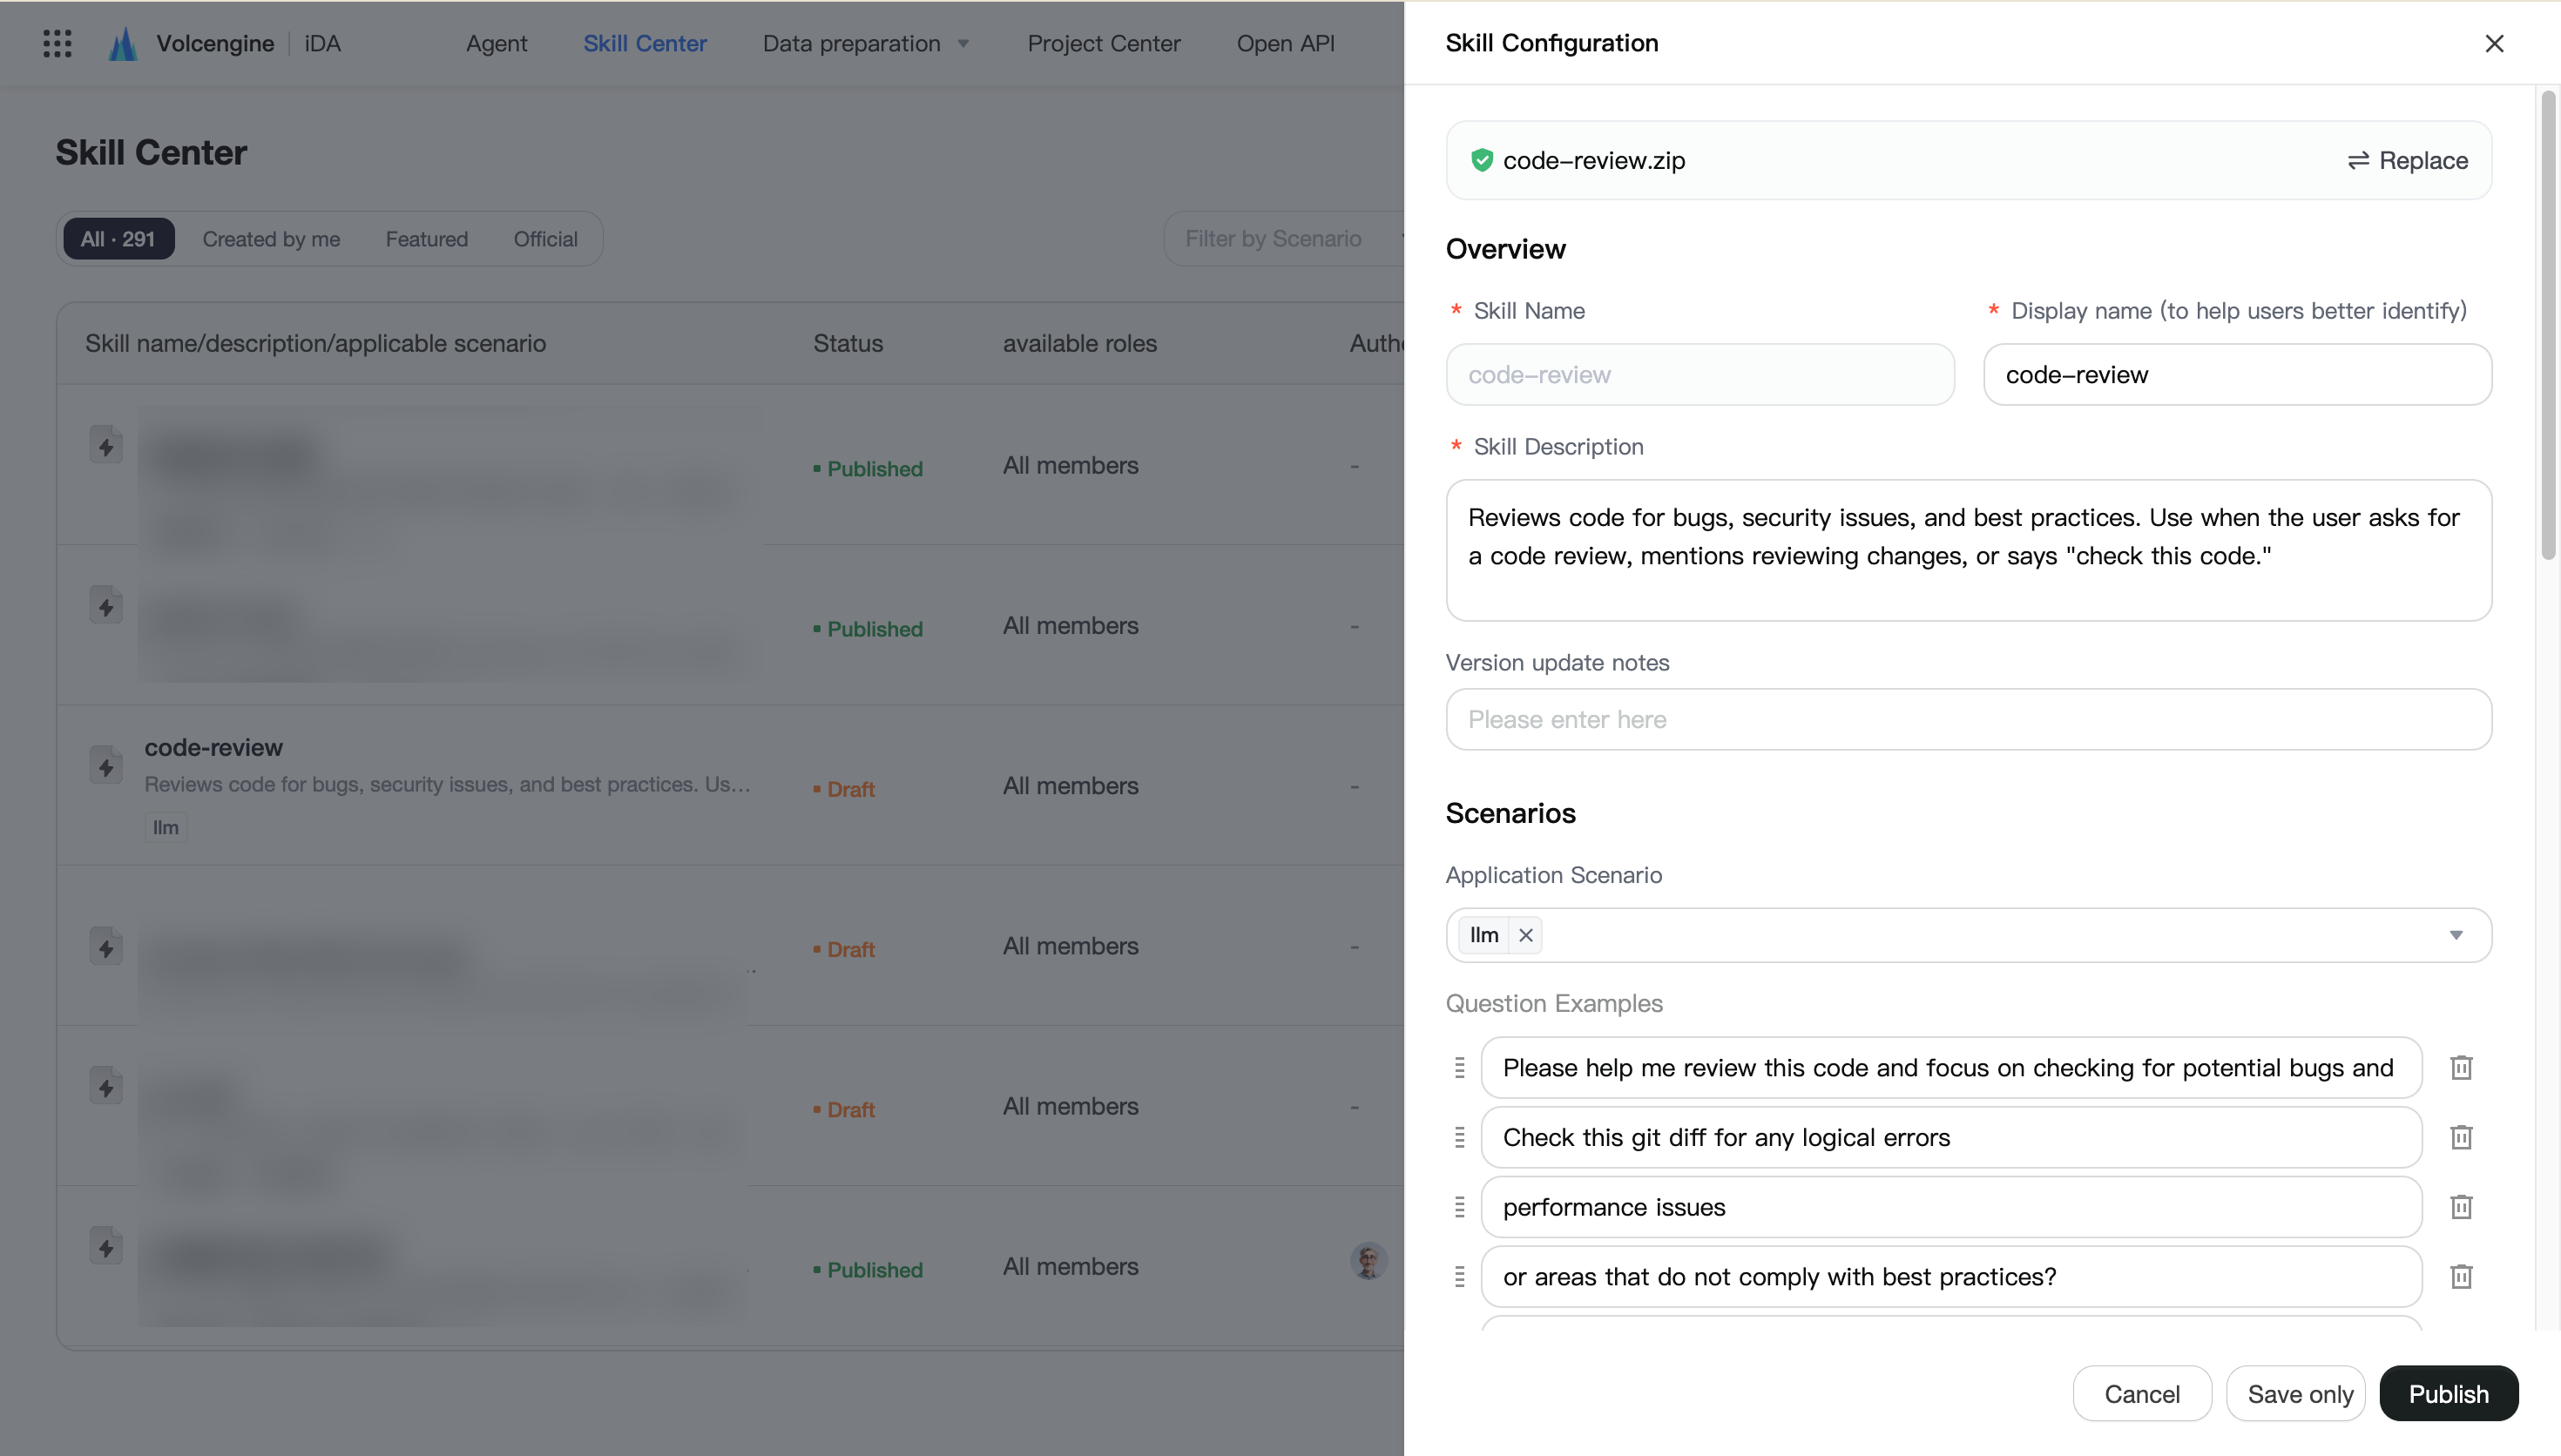Focus the Version update notes field
Viewport: 2561px width, 1456px height.
tap(1968, 719)
